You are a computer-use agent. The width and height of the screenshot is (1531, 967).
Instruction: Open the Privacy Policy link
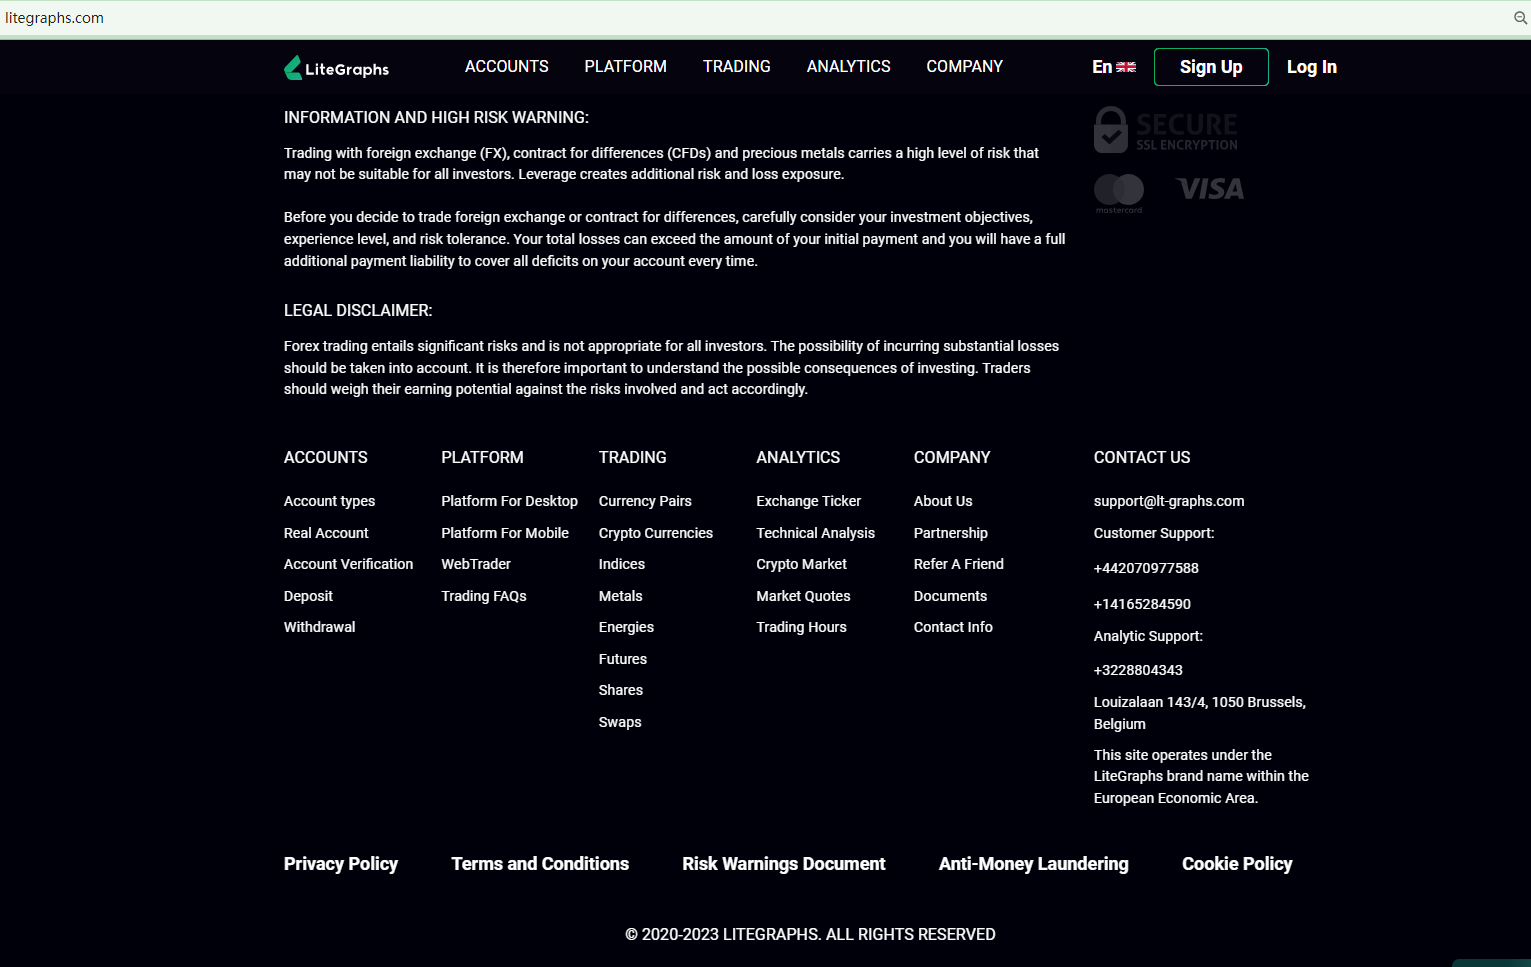pyautogui.click(x=340, y=864)
